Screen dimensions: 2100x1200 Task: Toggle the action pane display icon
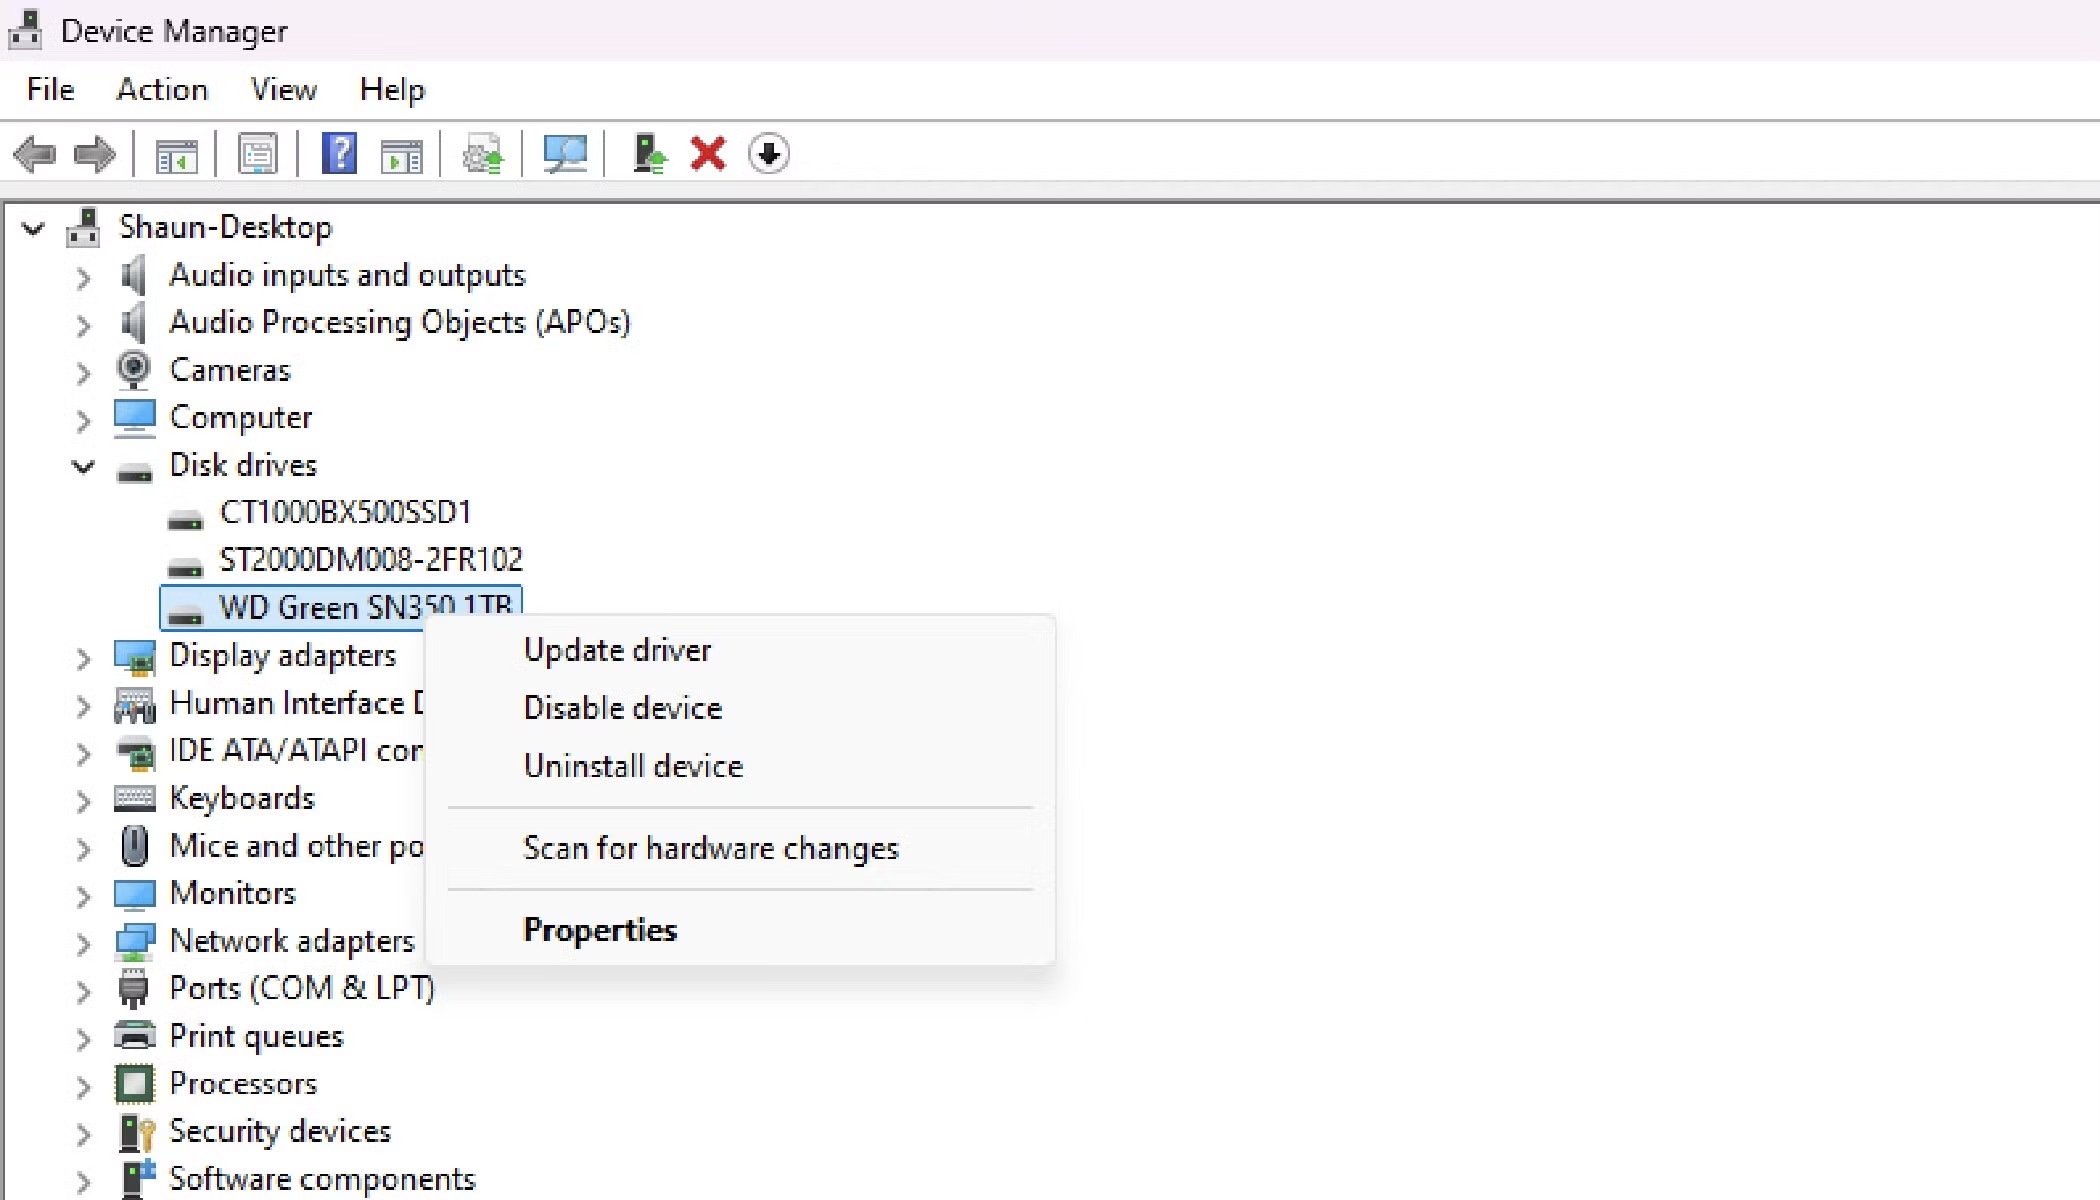[x=400, y=153]
